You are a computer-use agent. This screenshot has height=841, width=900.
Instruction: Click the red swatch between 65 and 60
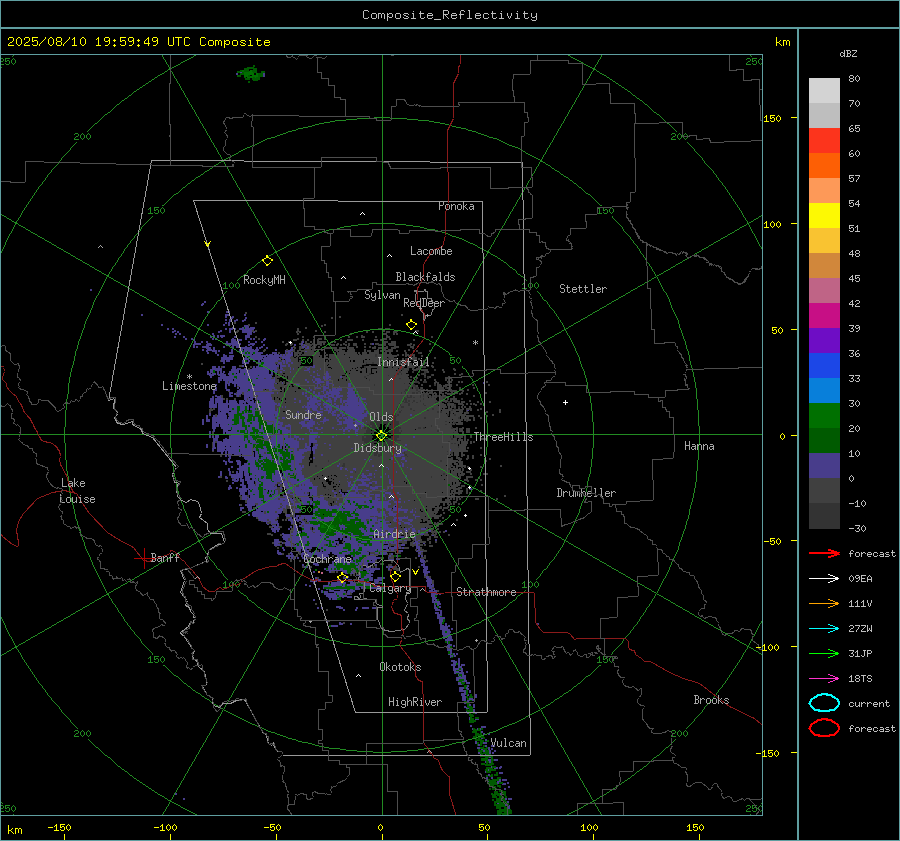[824, 141]
